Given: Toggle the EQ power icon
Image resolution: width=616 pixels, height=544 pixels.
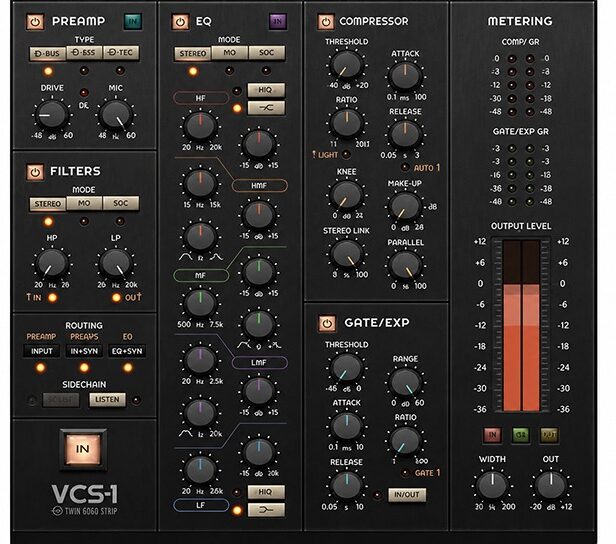Looking at the screenshot, I should [180, 22].
